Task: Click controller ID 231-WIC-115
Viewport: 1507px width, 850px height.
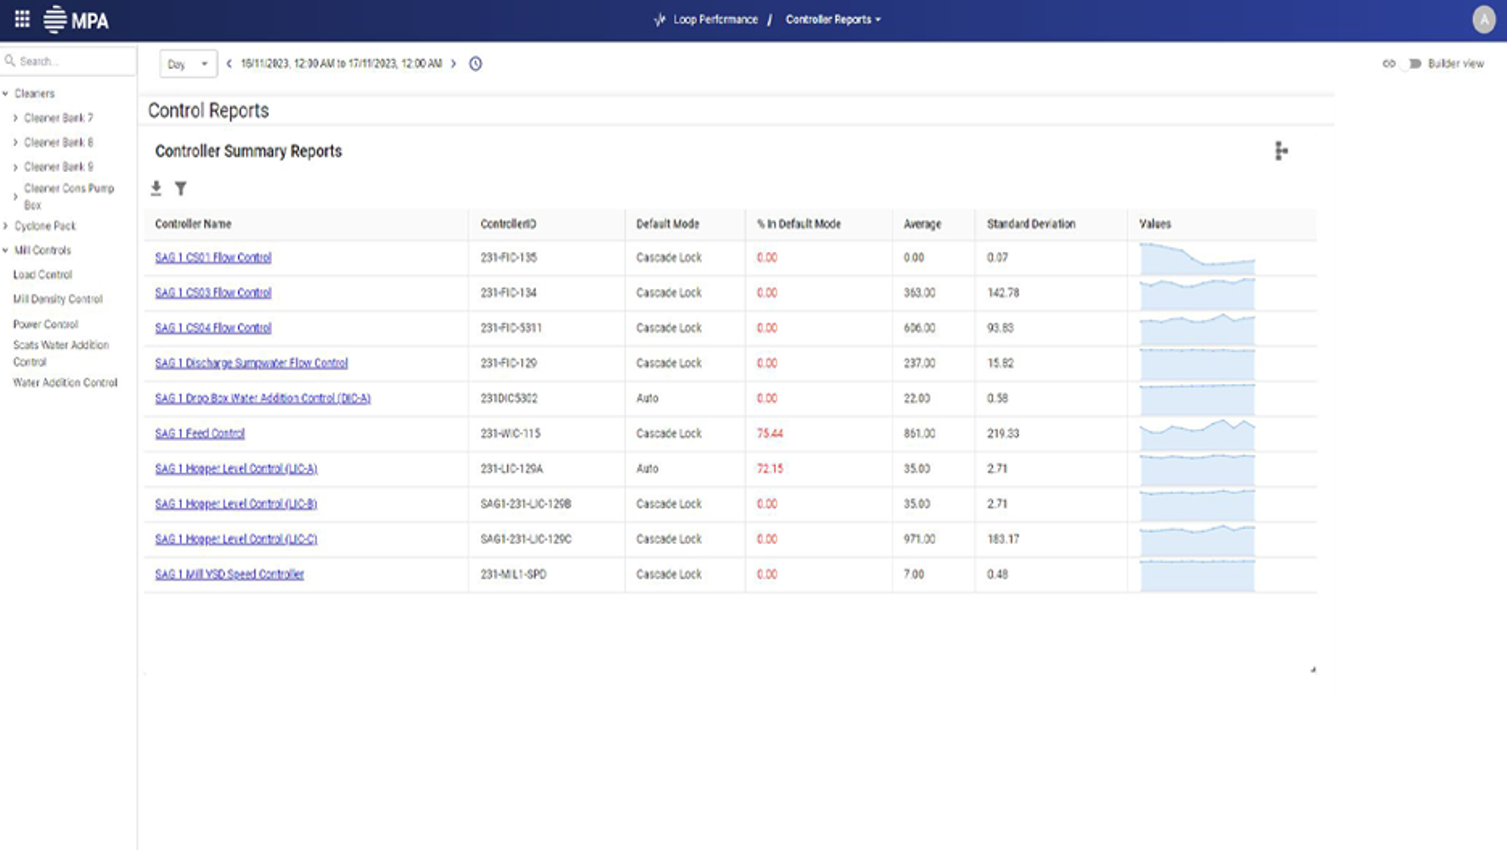Action: pos(510,433)
